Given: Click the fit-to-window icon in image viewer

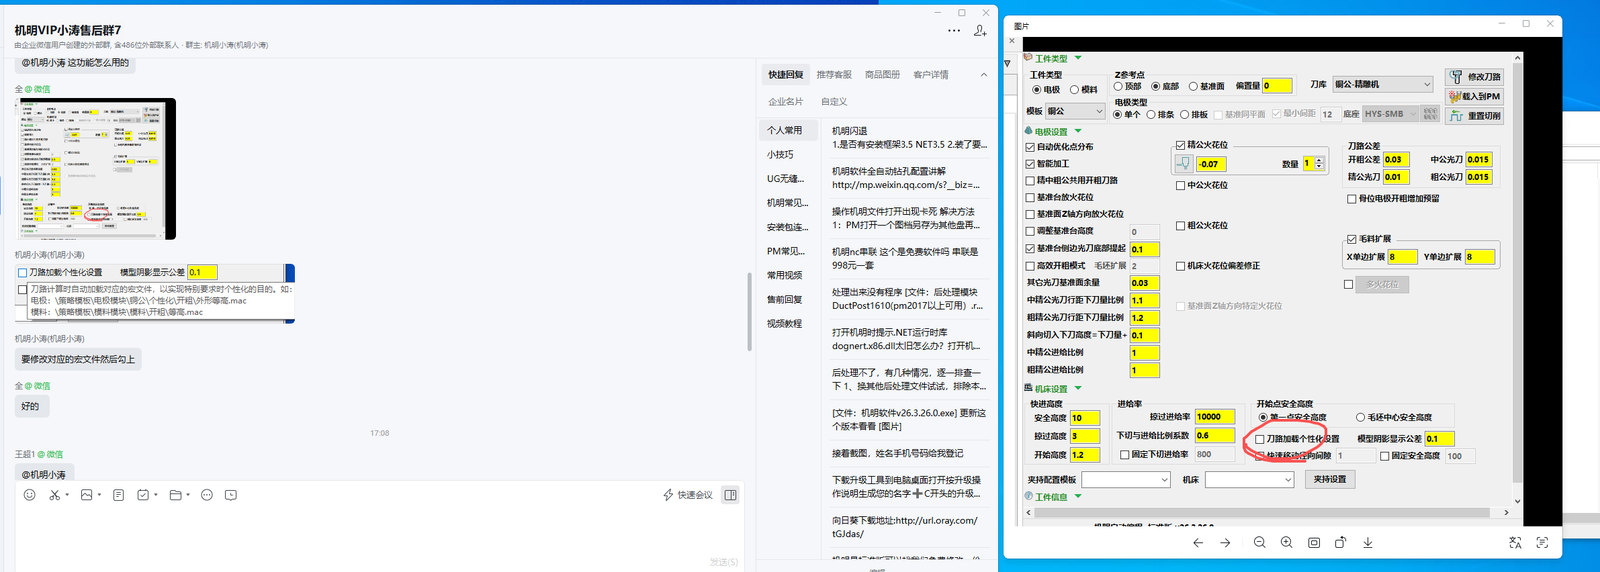Looking at the screenshot, I should (1314, 543).
